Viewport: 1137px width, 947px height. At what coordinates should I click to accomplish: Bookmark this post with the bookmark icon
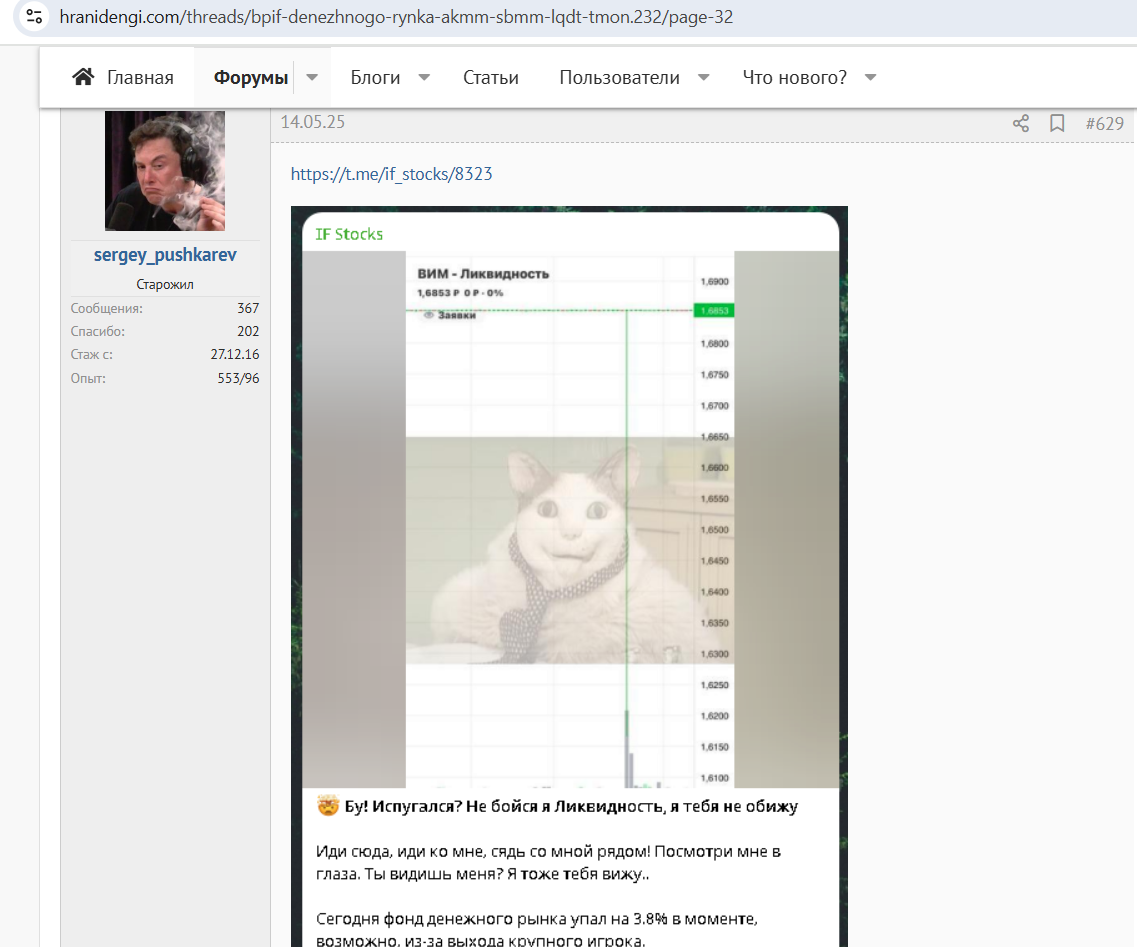1057,123
